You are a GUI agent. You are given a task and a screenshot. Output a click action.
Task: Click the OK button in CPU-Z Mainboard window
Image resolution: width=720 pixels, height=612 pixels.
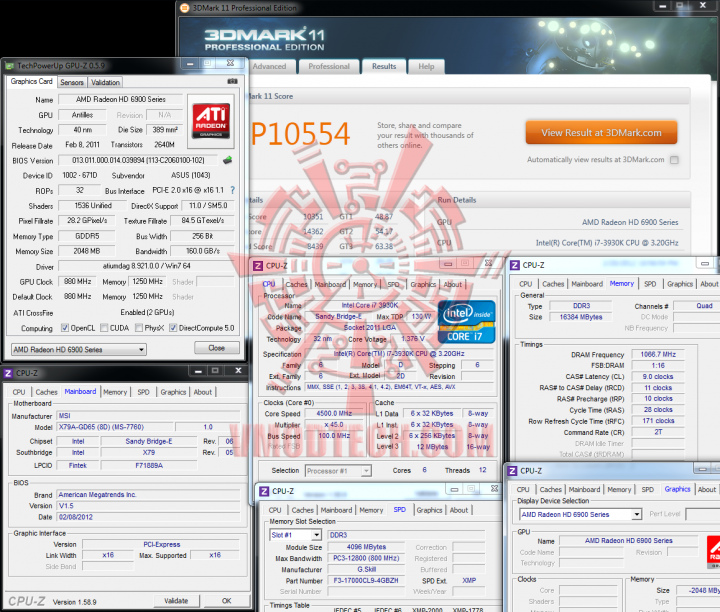[226, 601]
